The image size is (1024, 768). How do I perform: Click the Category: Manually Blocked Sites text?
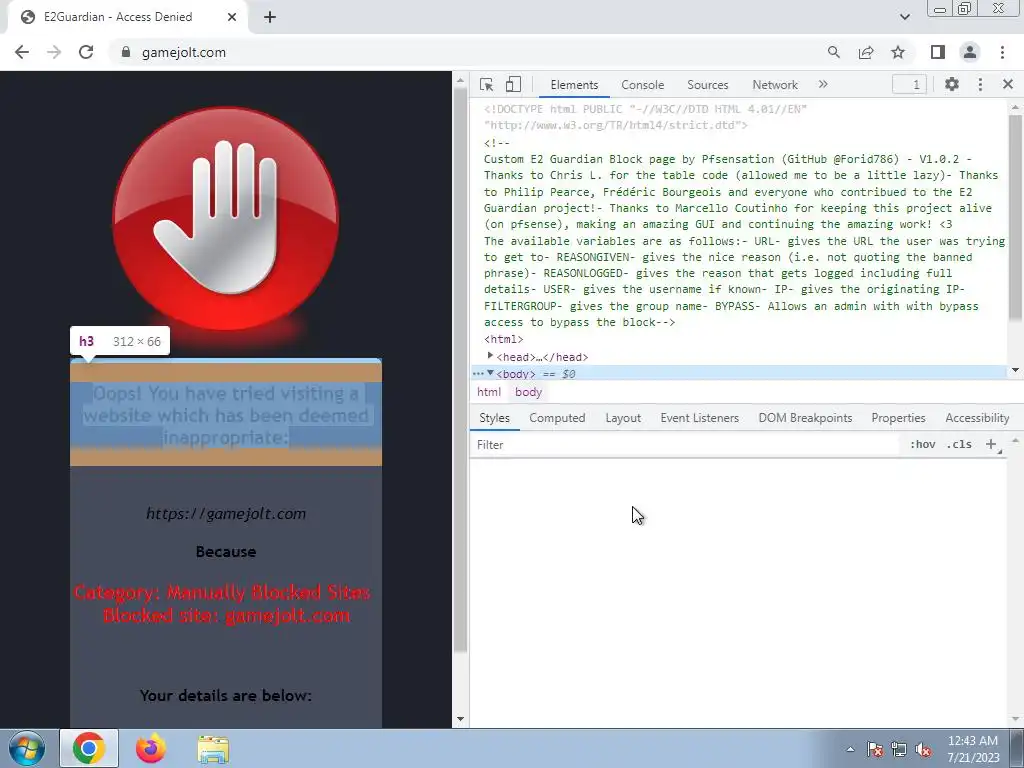pyautogui.click(x=222, y=592)
